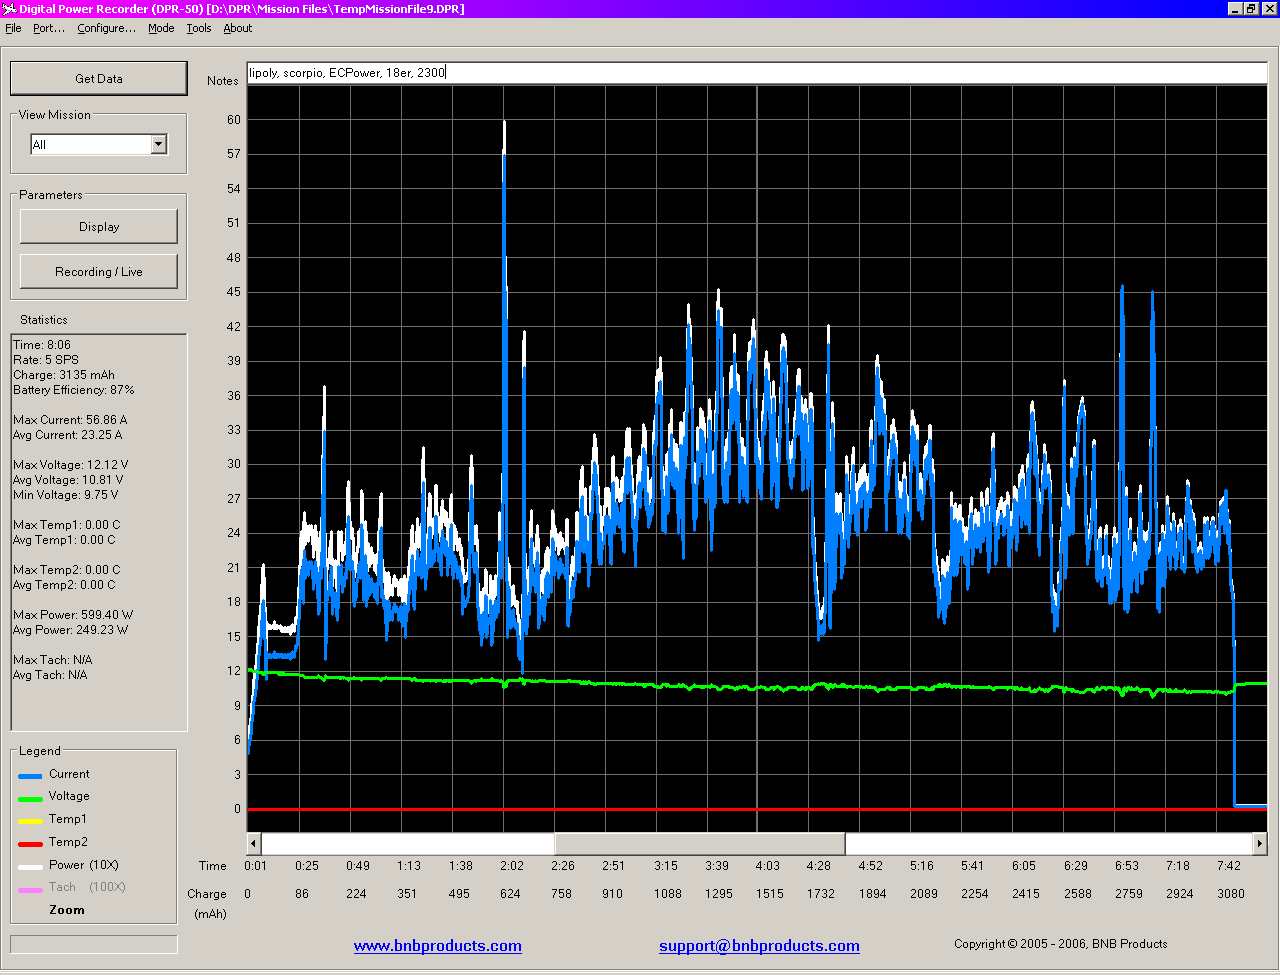This screenshot has width=1280, height=975.
Task: Click the 60 value on vertical axis
Action: [x=234, y=119]
